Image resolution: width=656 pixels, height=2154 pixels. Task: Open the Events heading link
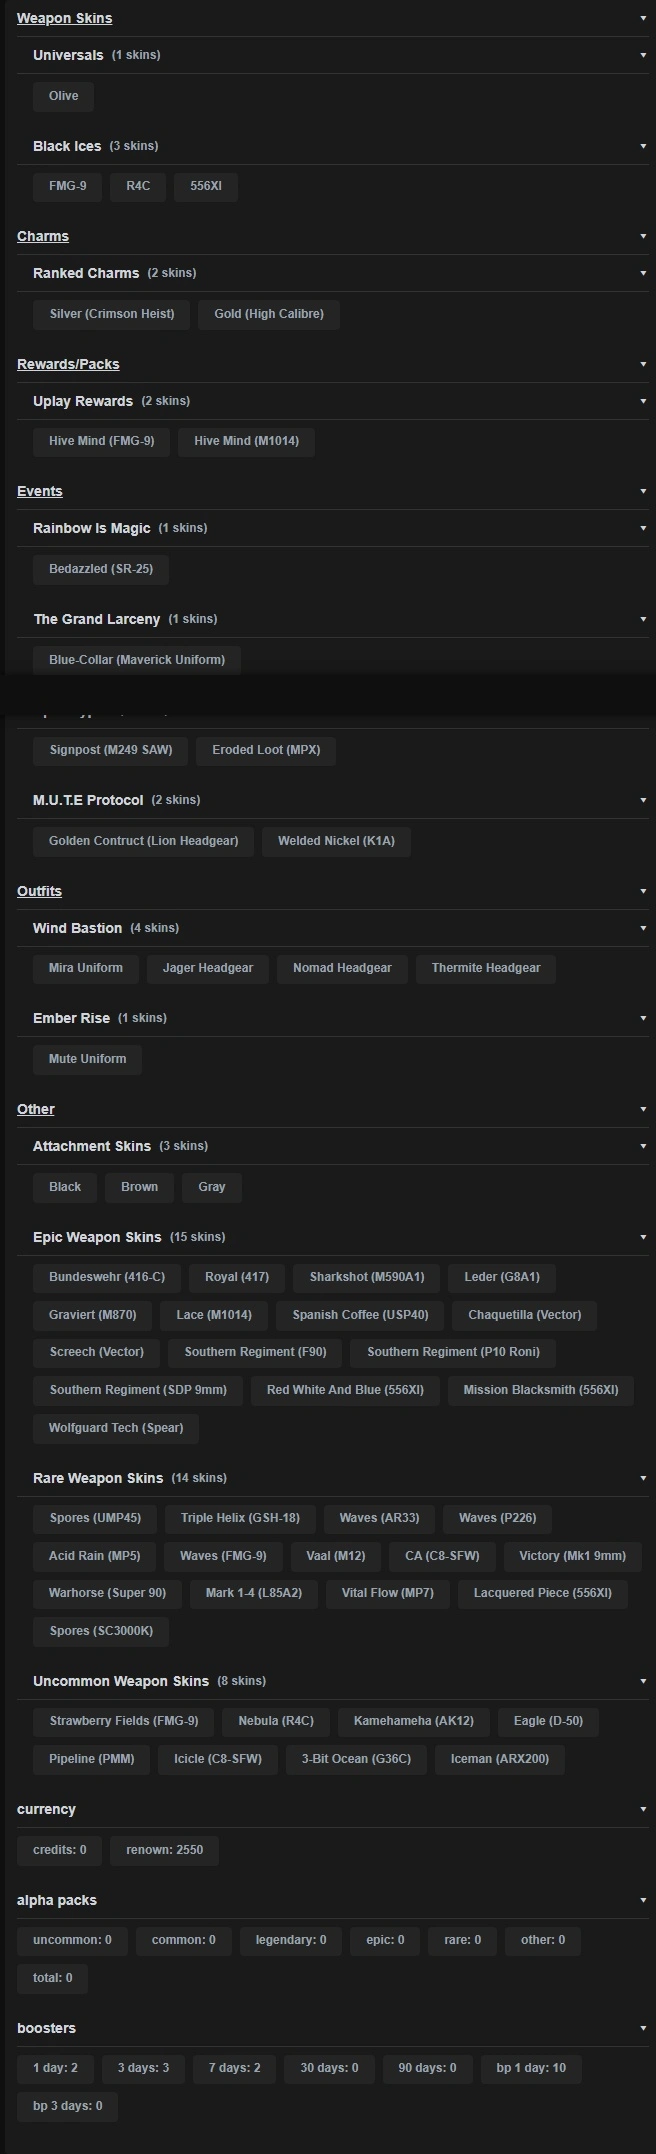tap(40, 491)
